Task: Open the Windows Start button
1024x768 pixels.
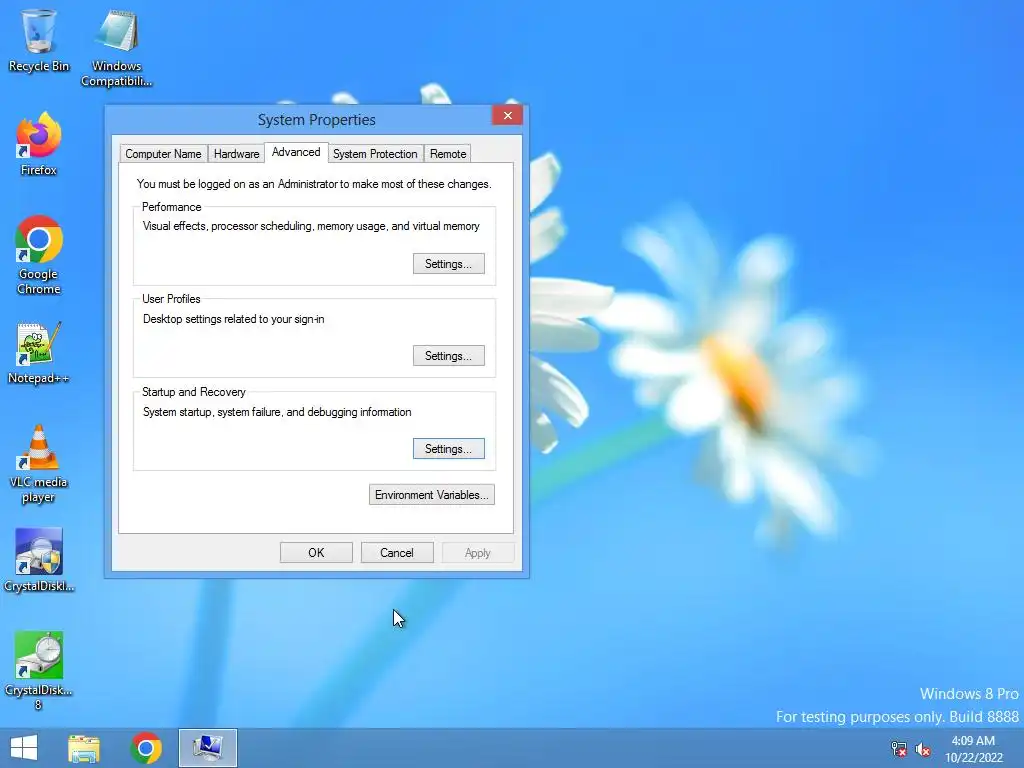Action: coord(24,748)
